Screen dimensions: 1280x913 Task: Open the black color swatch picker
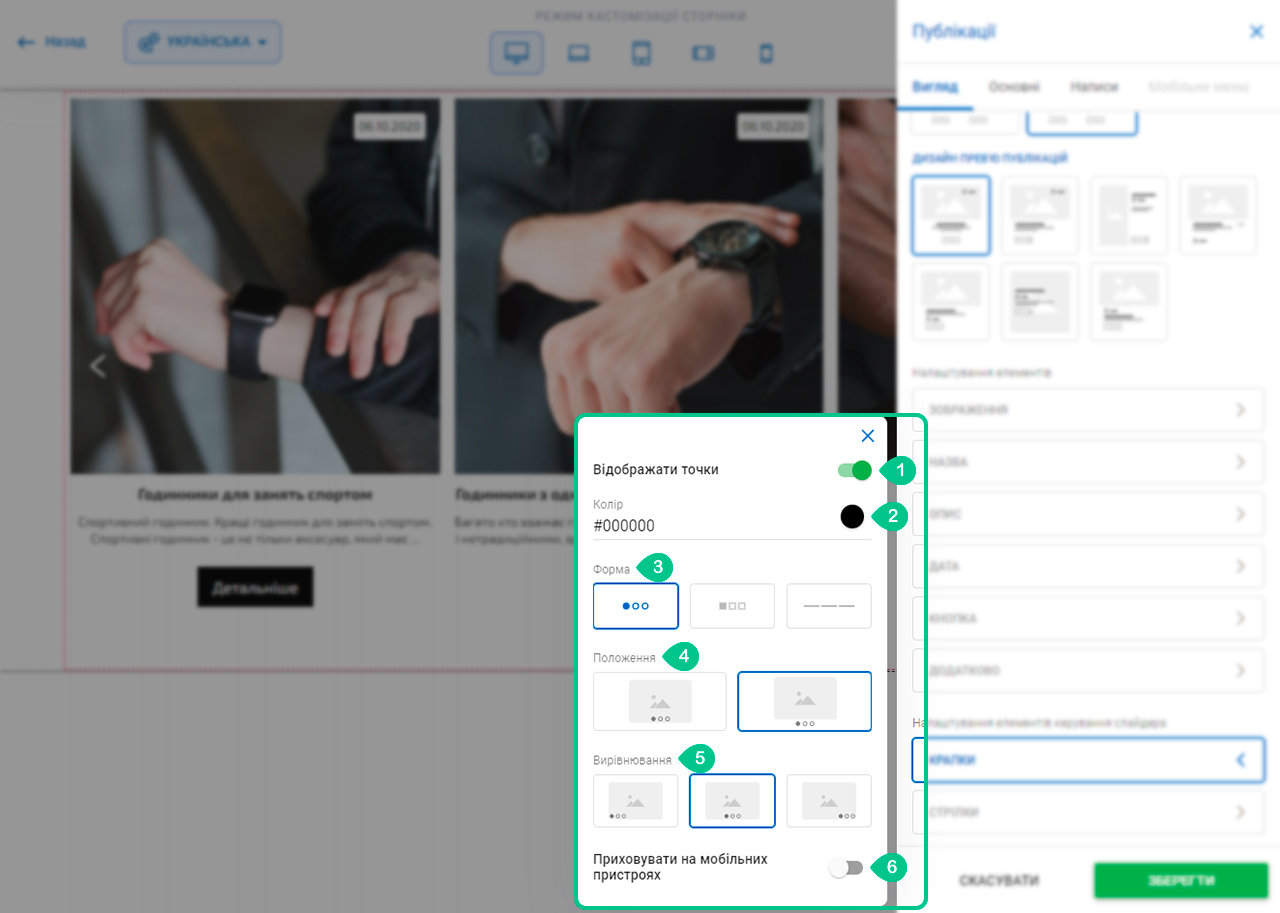coord(852,517)
